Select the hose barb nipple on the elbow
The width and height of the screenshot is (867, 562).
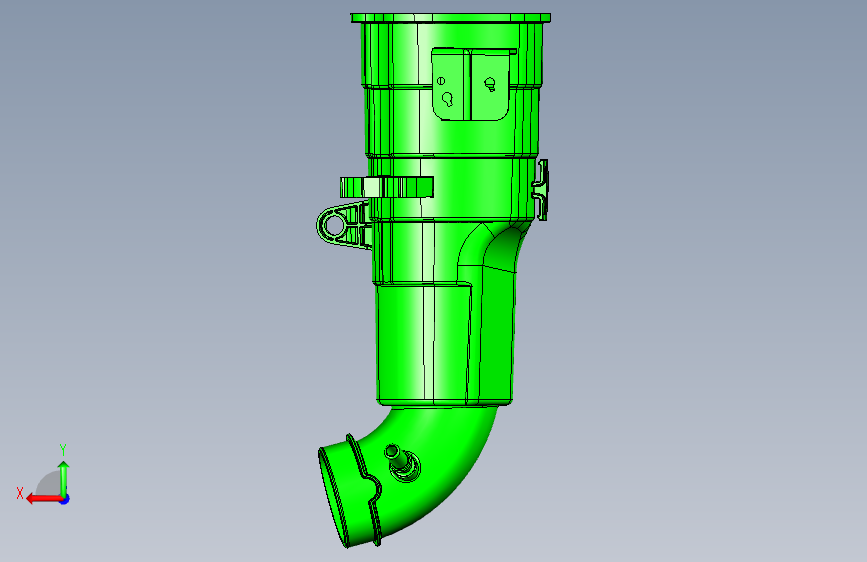(x=403, y=462)
